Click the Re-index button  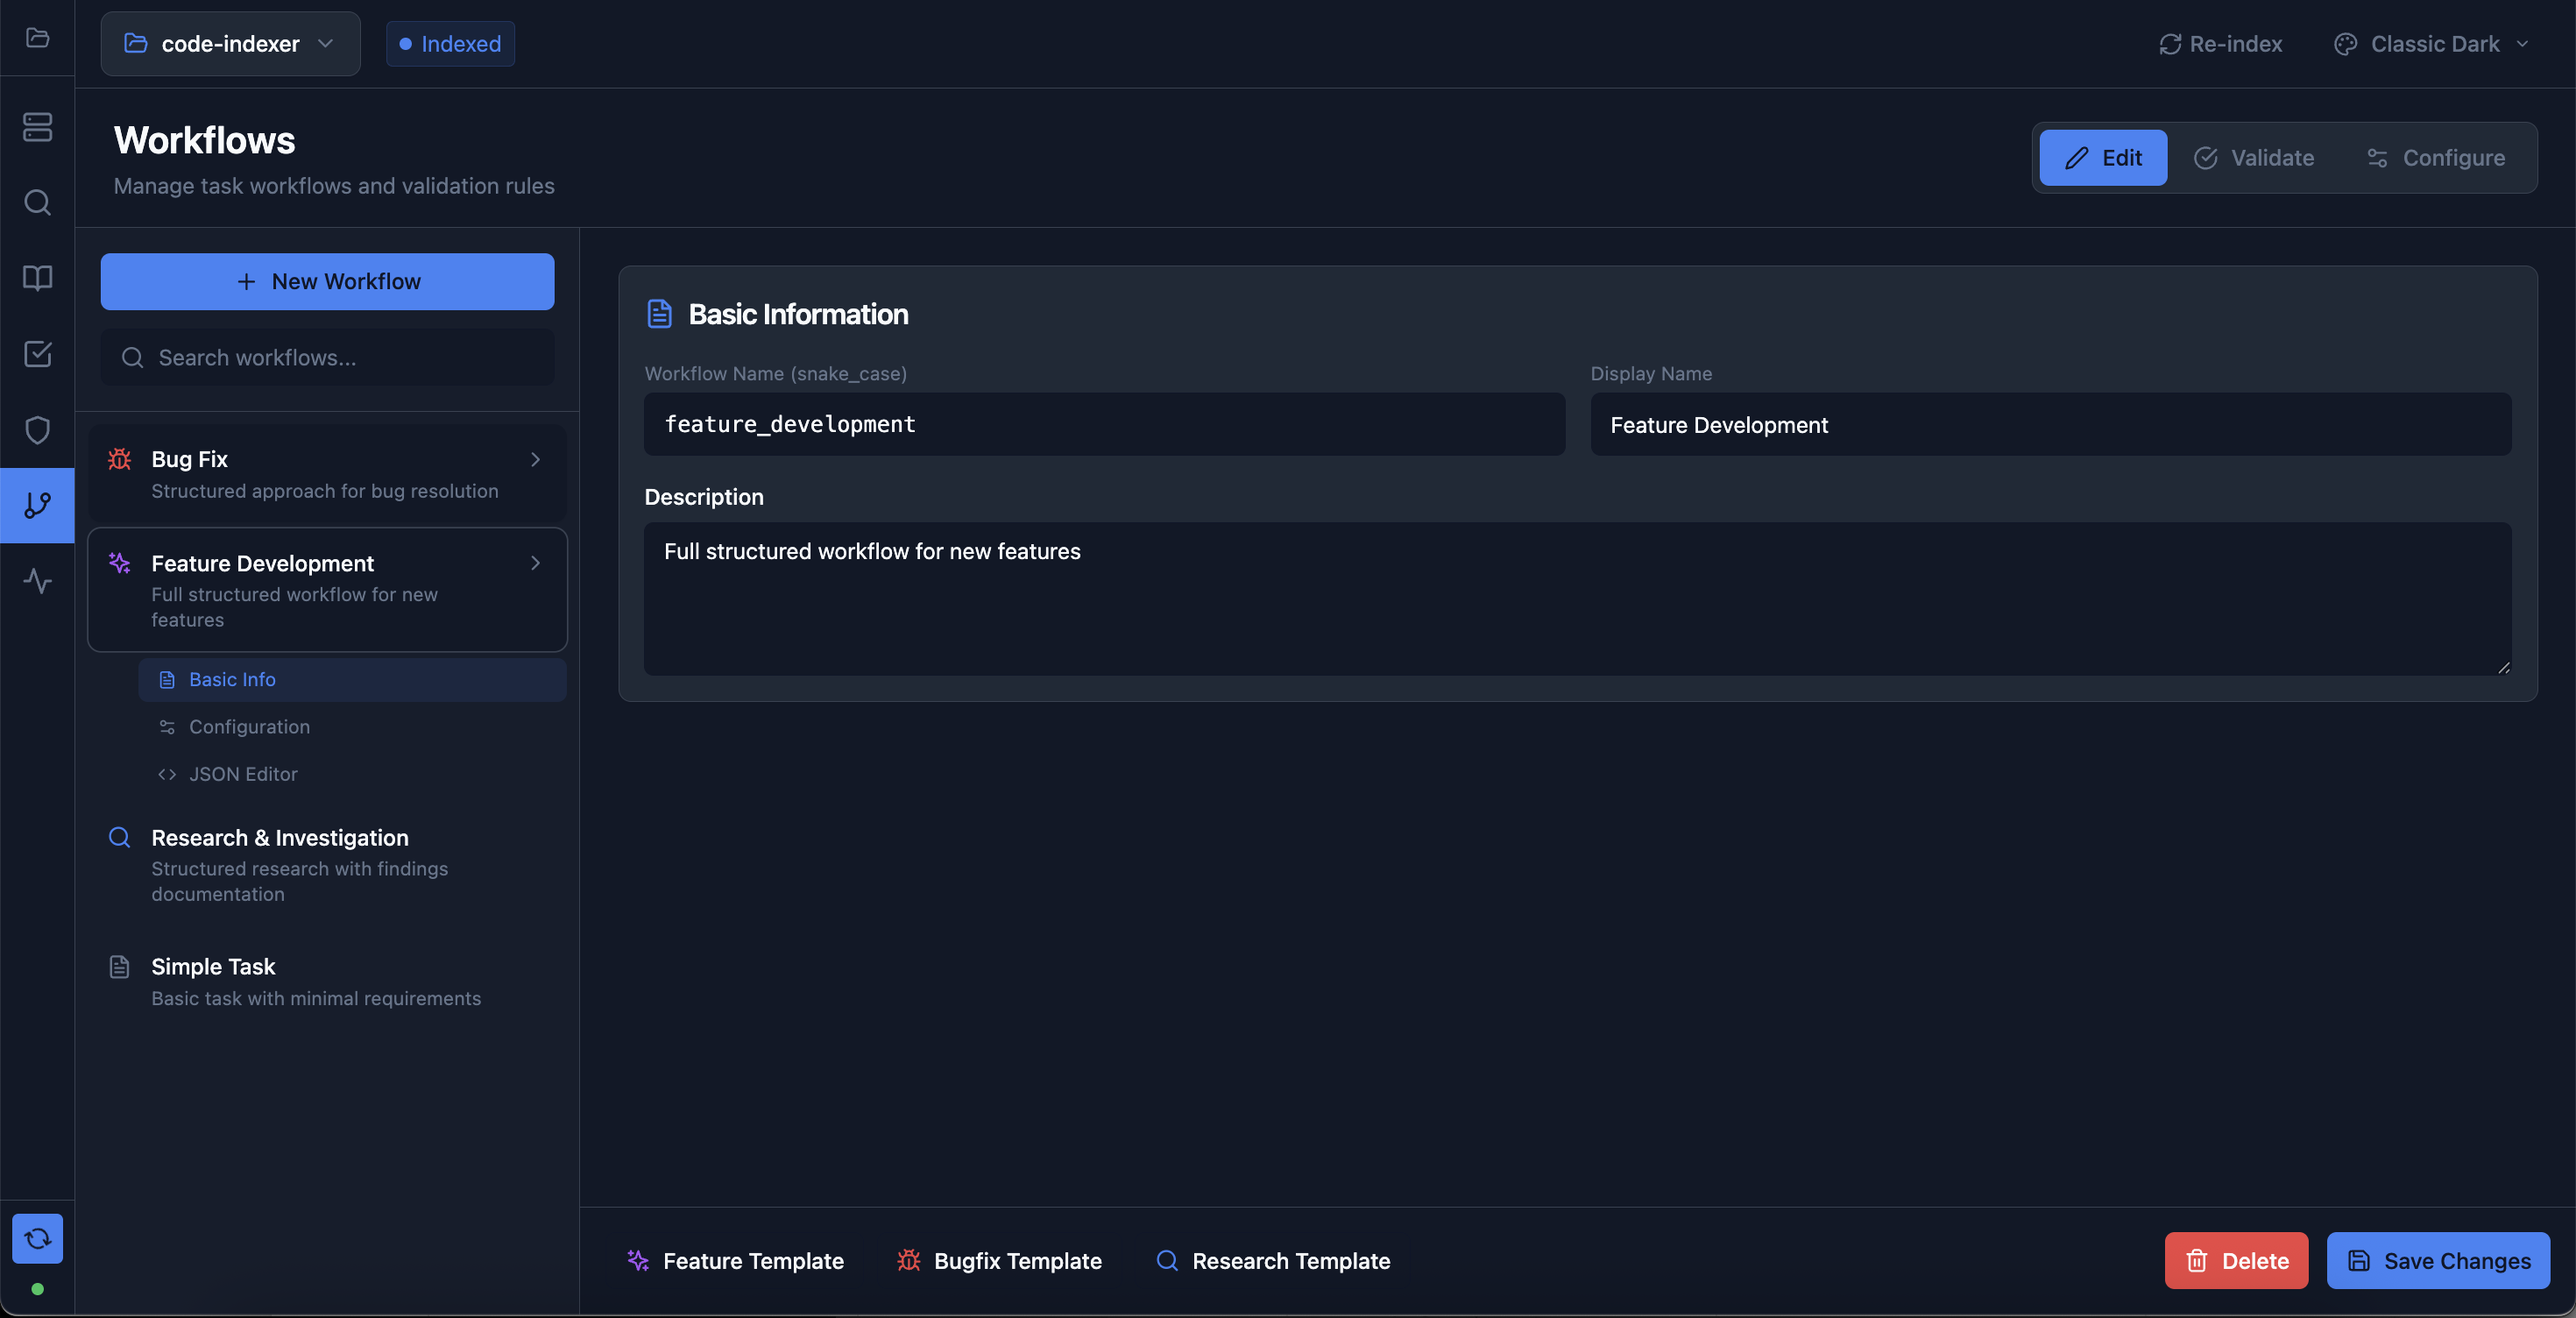pyautogui.click(x=2220, y=44)
